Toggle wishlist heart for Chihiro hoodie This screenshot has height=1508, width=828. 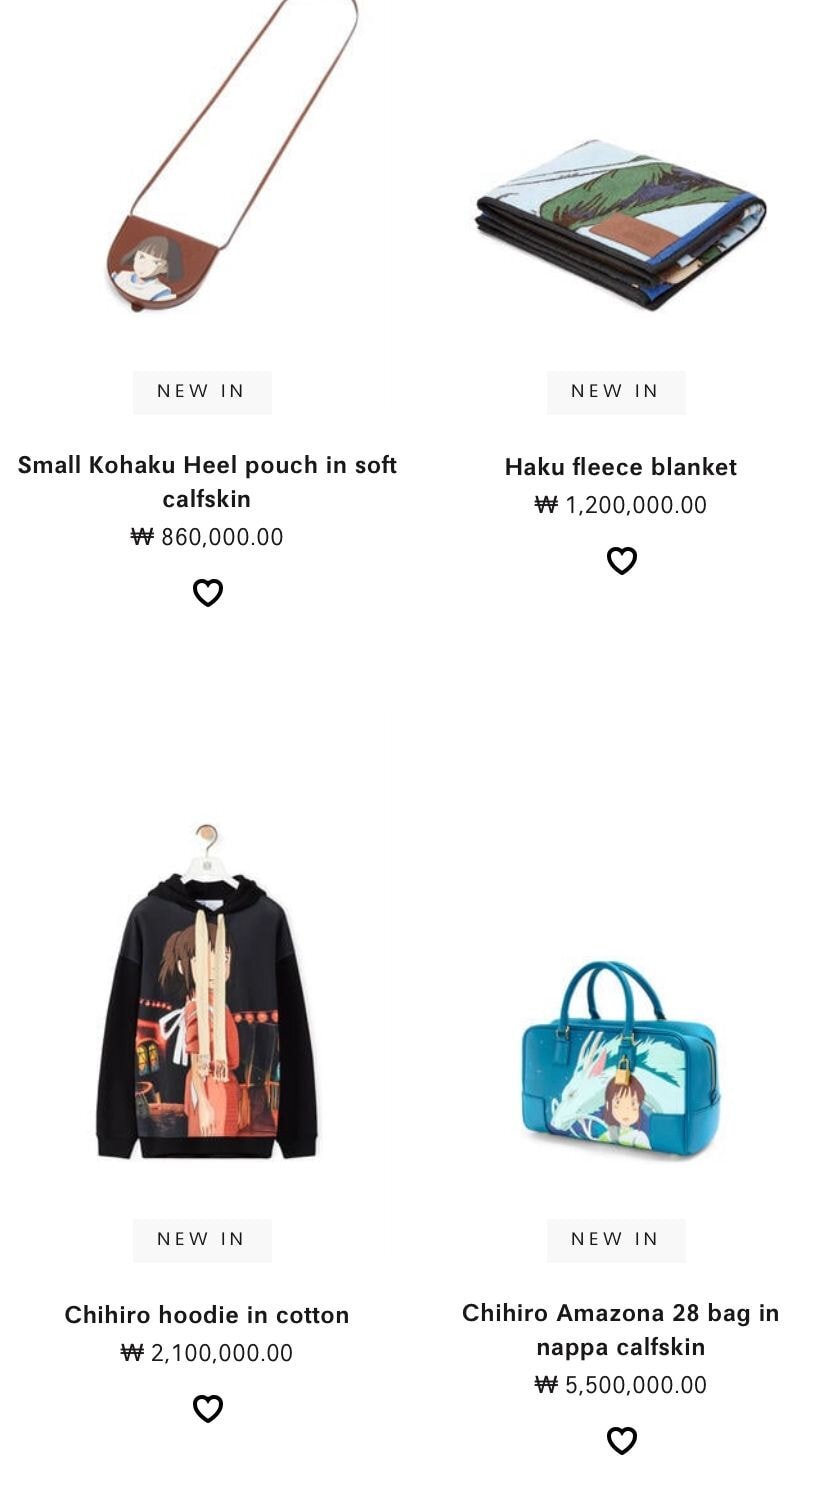tap(207, 1408)
